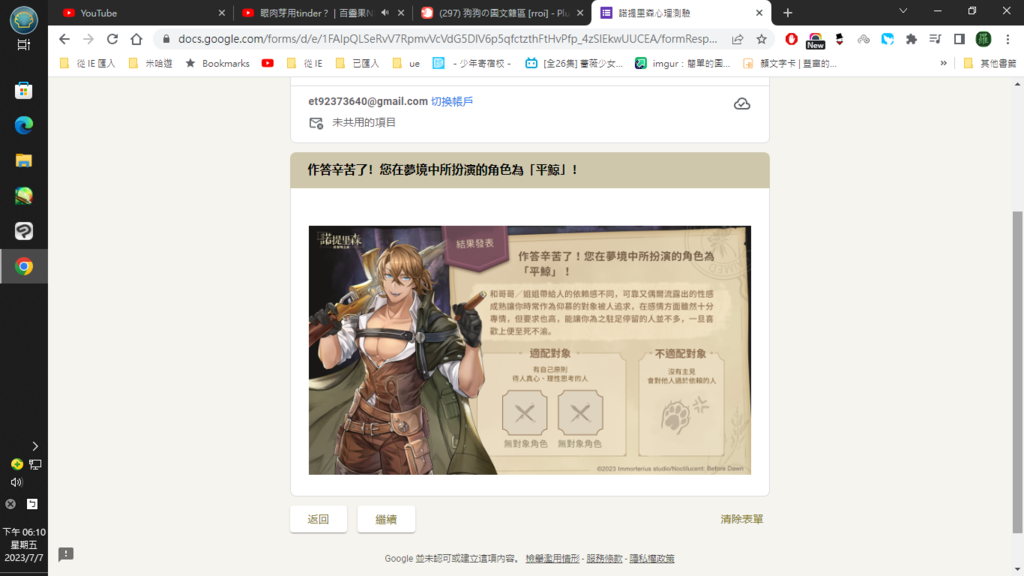Screen dimensions: 1024x576
Task: Open Task View in the taskbar
Action: 24,44
